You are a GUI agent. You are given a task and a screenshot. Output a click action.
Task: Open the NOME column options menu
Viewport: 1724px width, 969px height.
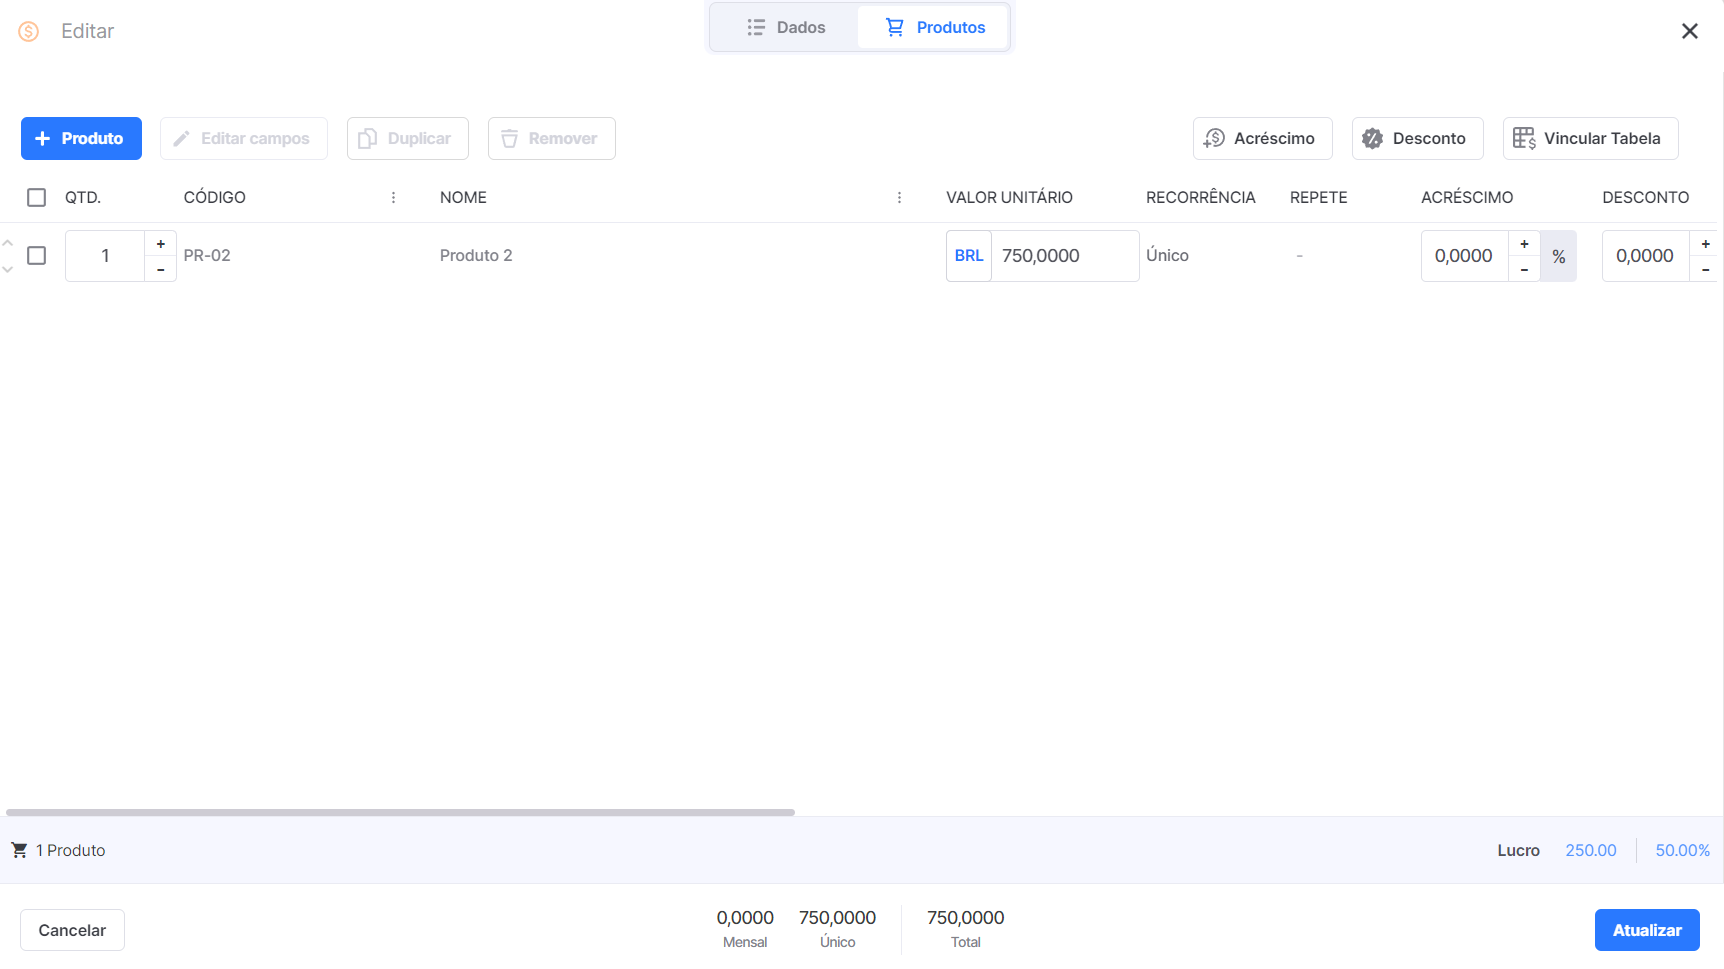[x=899, y=198]
